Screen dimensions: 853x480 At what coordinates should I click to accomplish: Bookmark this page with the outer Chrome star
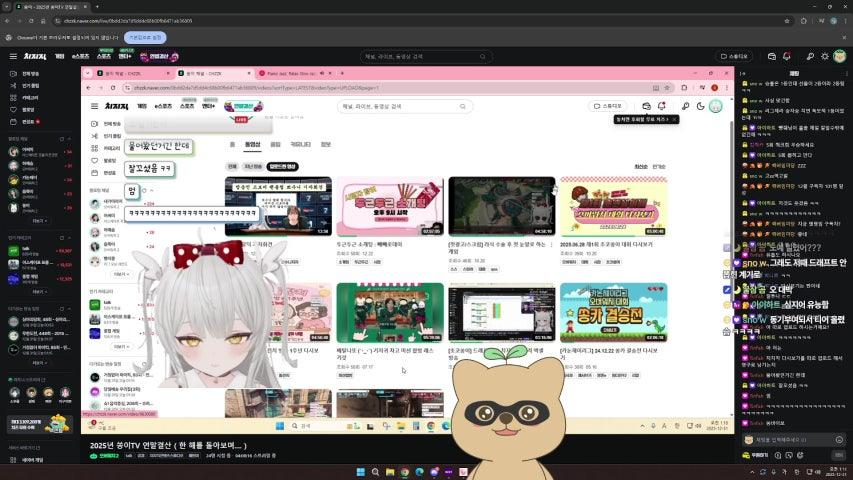coord(787,21)
